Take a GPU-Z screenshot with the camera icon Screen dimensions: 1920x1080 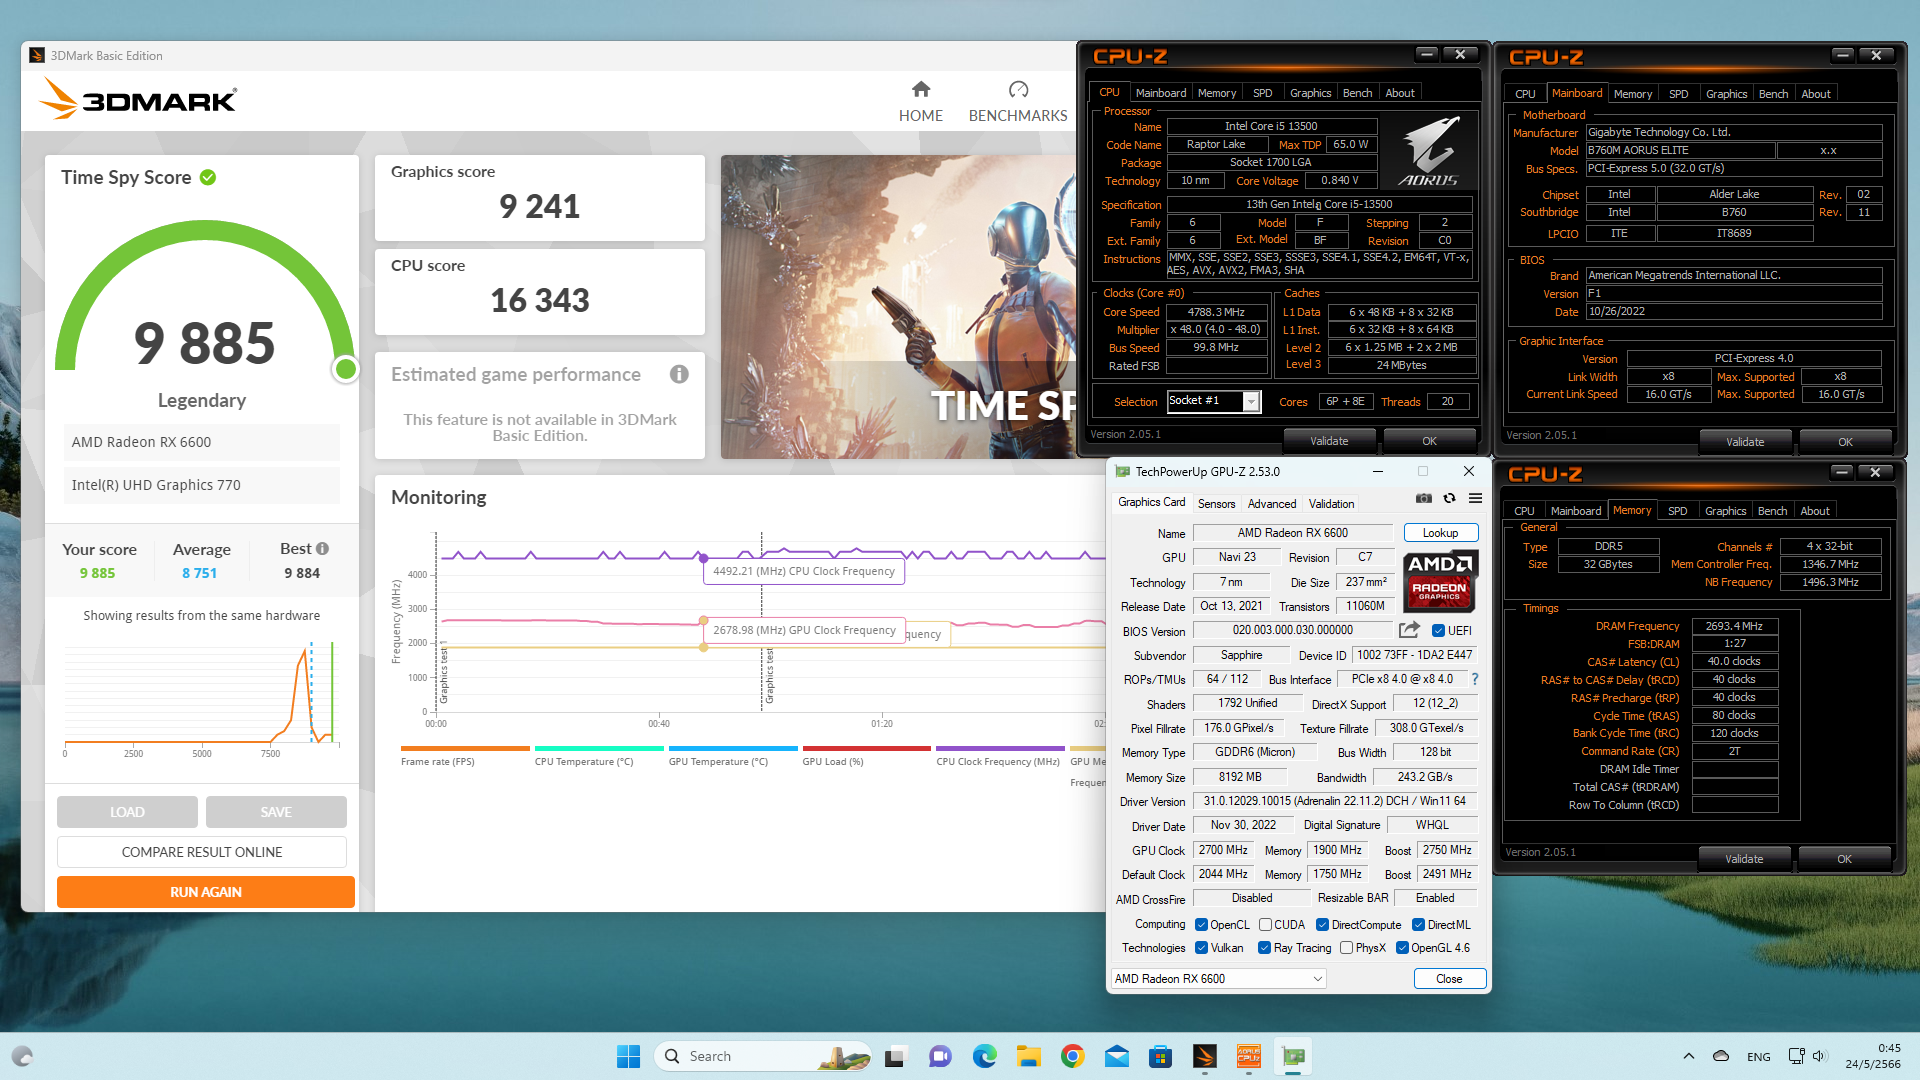[x=1423, y=498]
